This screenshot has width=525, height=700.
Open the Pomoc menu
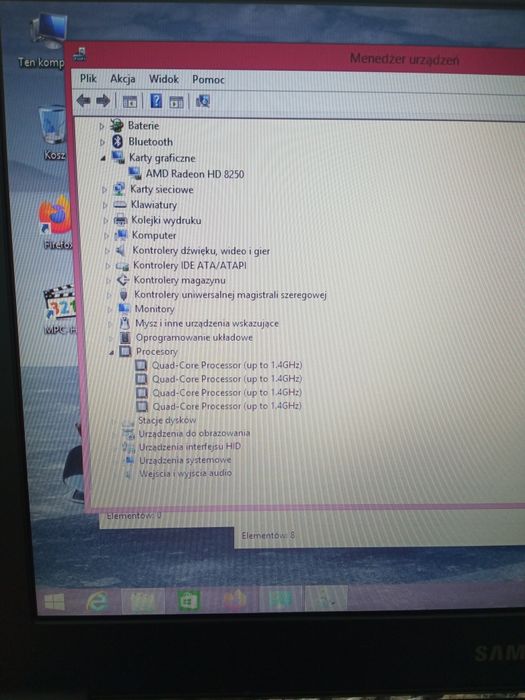pyautogui.click(x=208, y=79)
